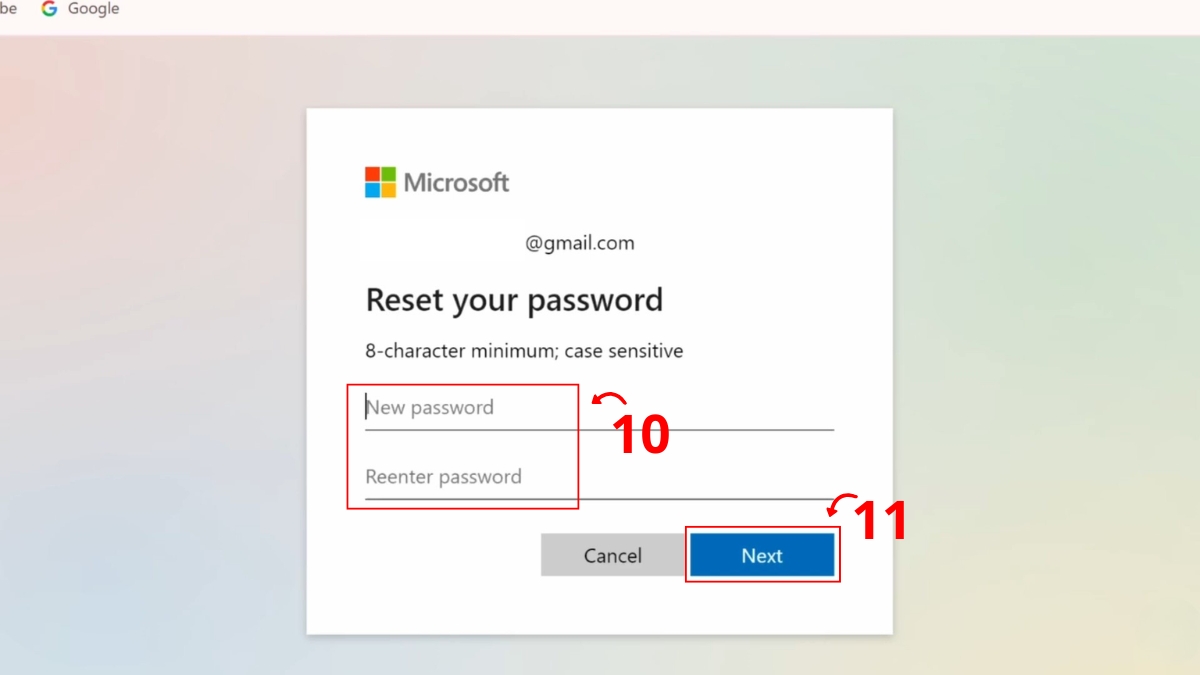This screenshot has width=1200, height=675.
Task: Click the green square in the Microsoft logo
Action: point(388,174)
